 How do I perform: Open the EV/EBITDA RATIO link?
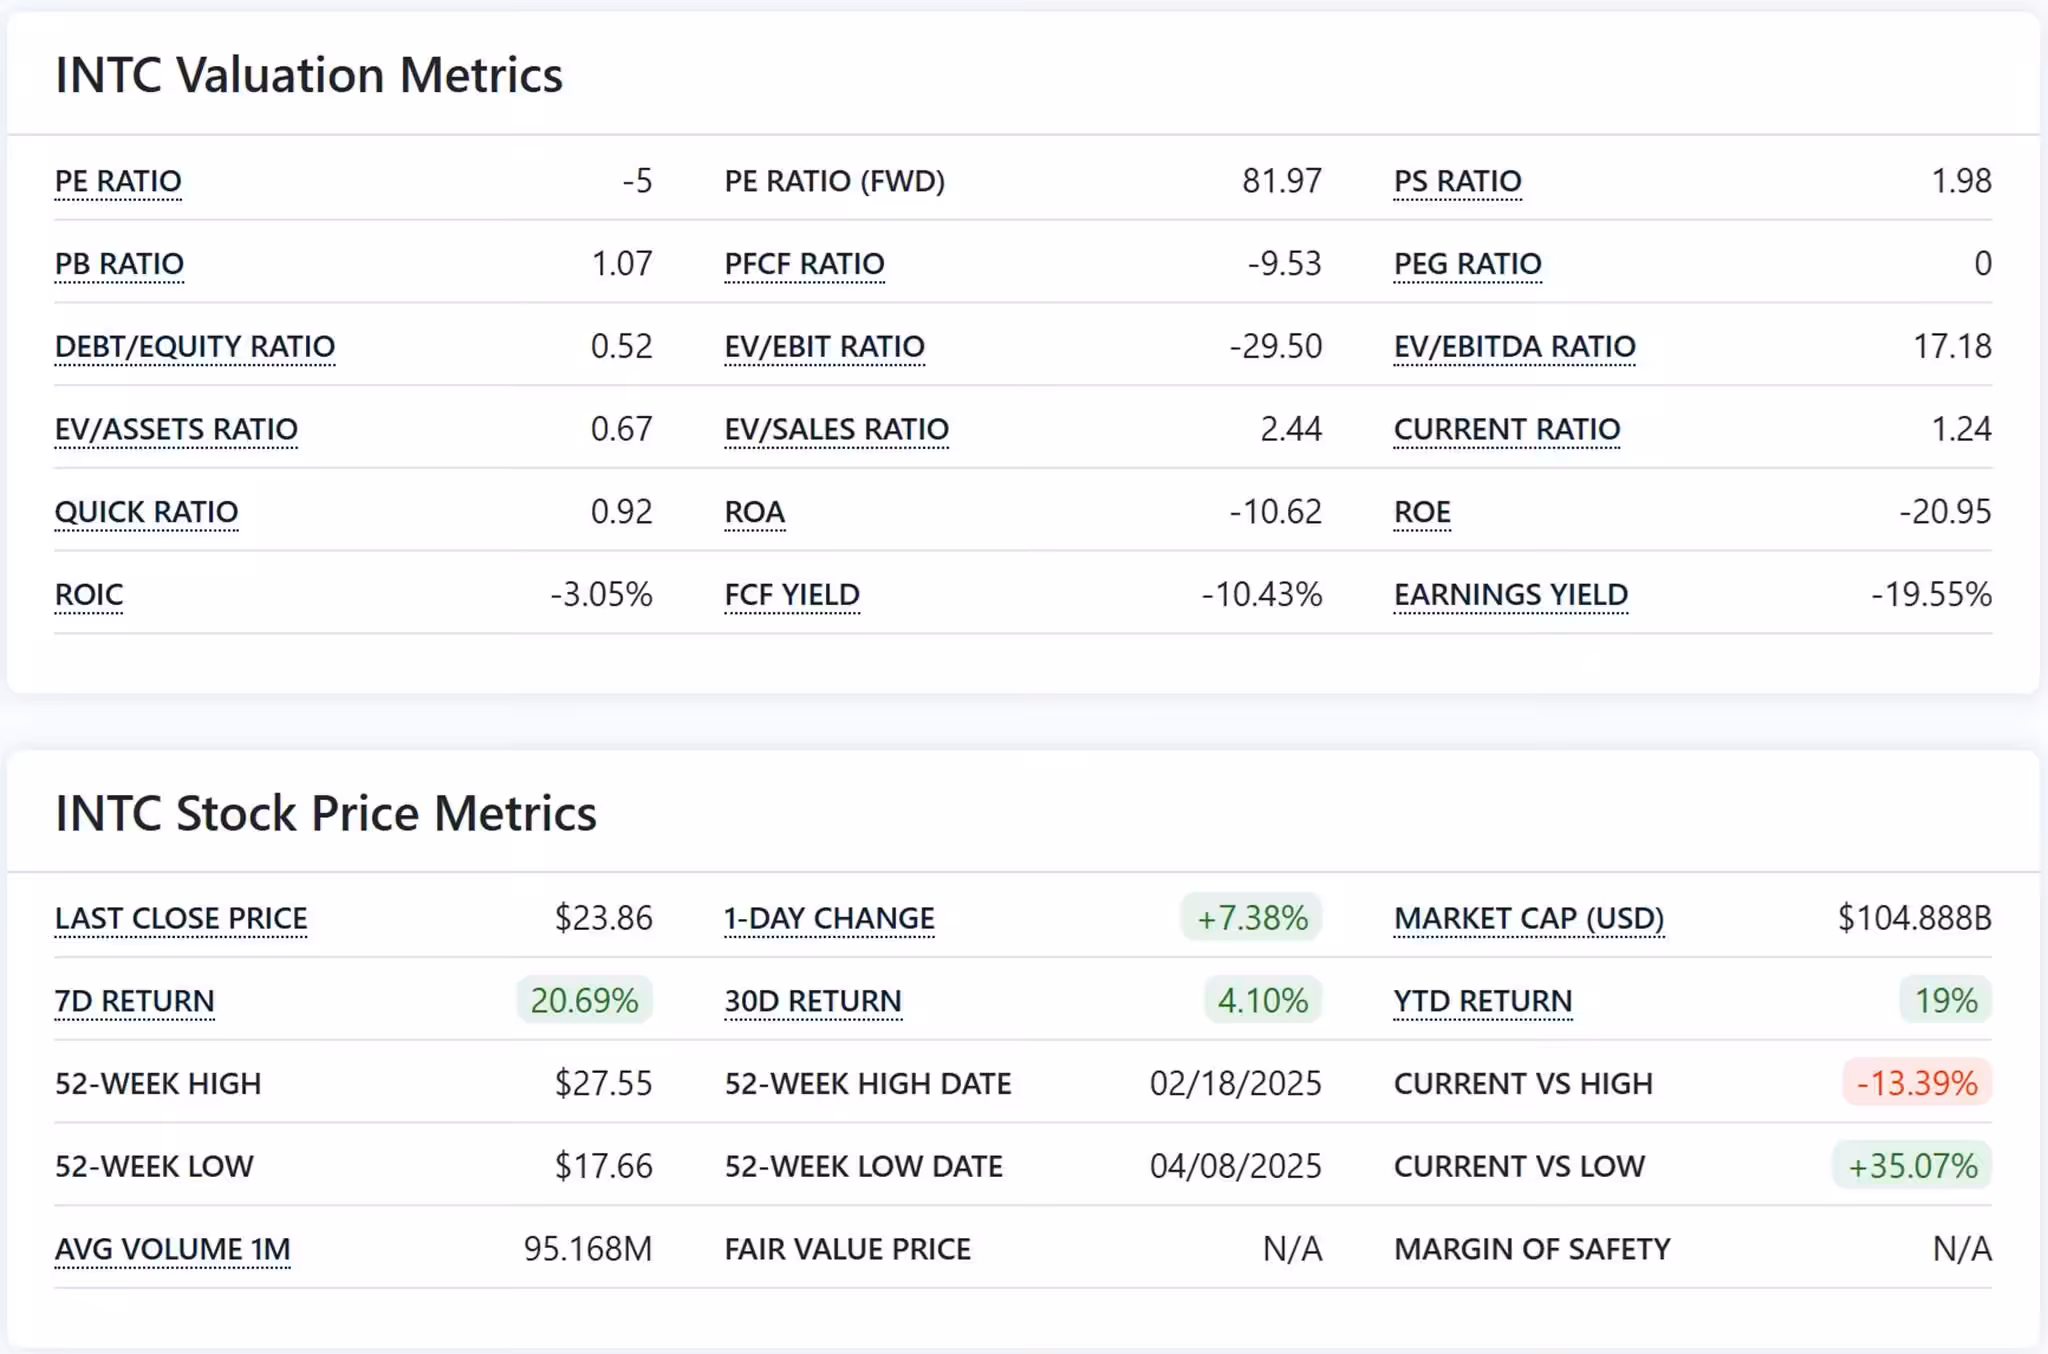pos(1514,346)
